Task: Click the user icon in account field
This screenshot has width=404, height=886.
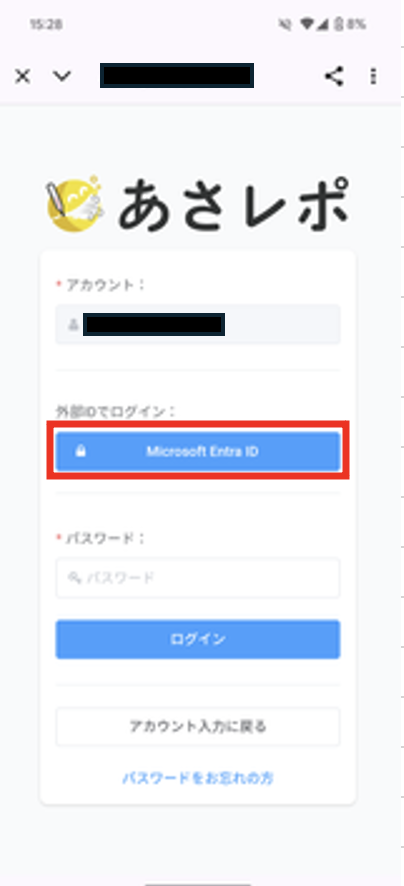Action: pyautogui.click(x=73, y=324)
